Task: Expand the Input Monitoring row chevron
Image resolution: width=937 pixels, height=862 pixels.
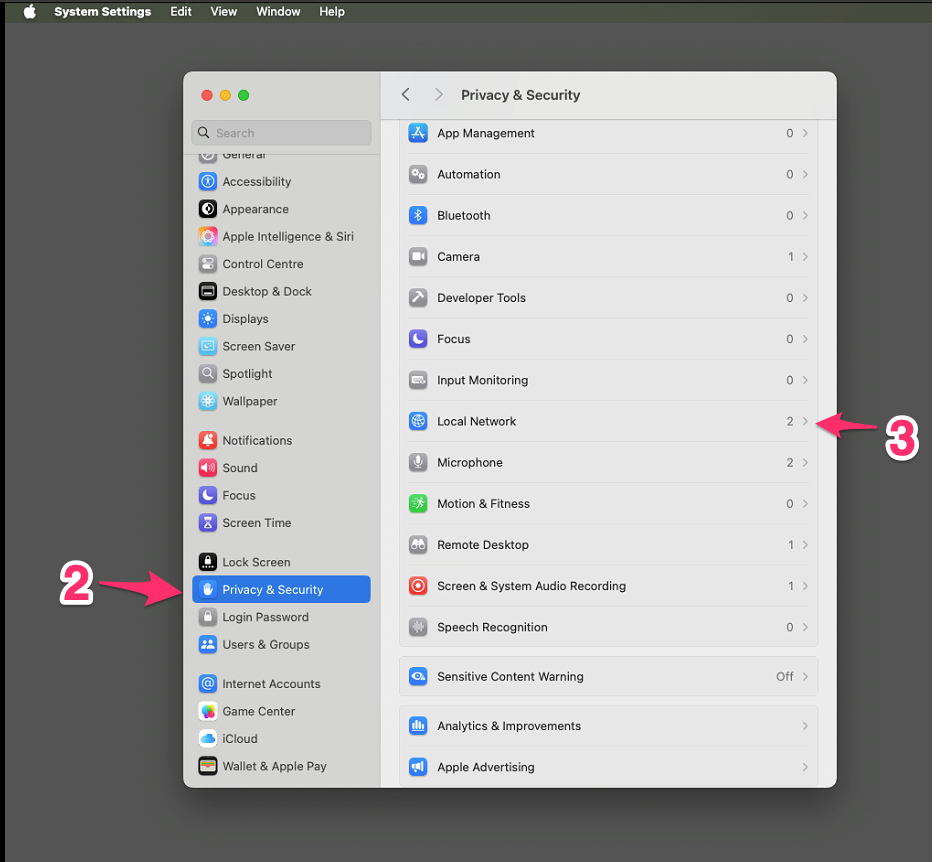Action: [805, 380]
